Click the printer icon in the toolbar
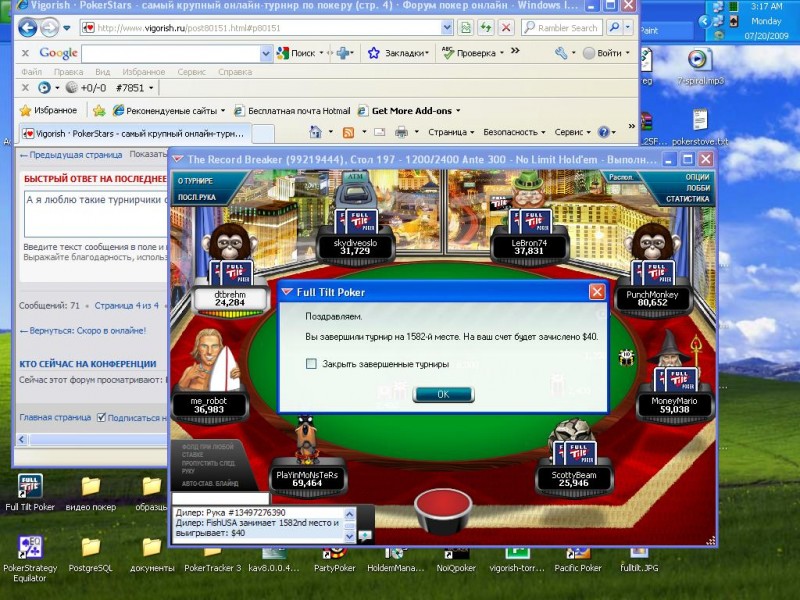 coord(402,133)
